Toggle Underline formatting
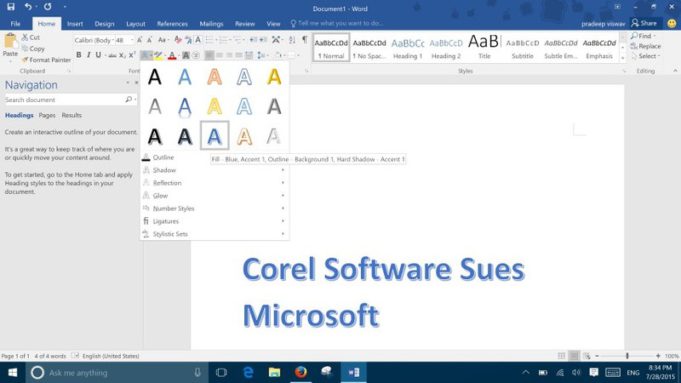Screen dimensions: 681x383 [x=99, y=55]
